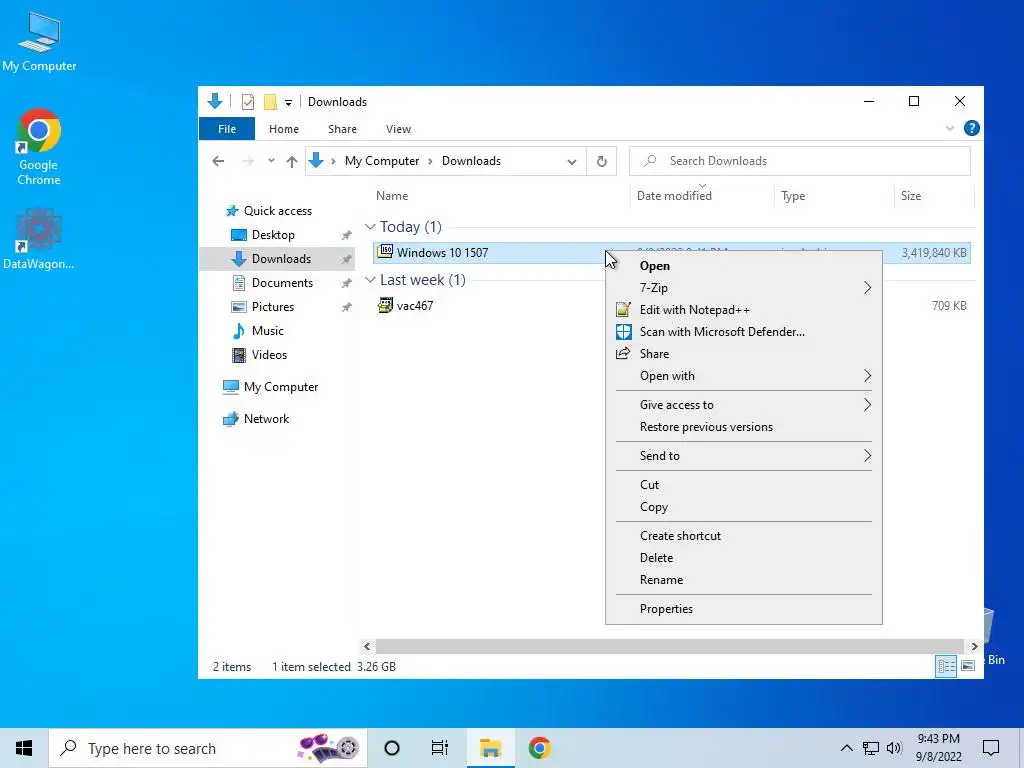Expand the Open with submenu
Viewport: 1024px width, 768px height.
pos(743,376)
